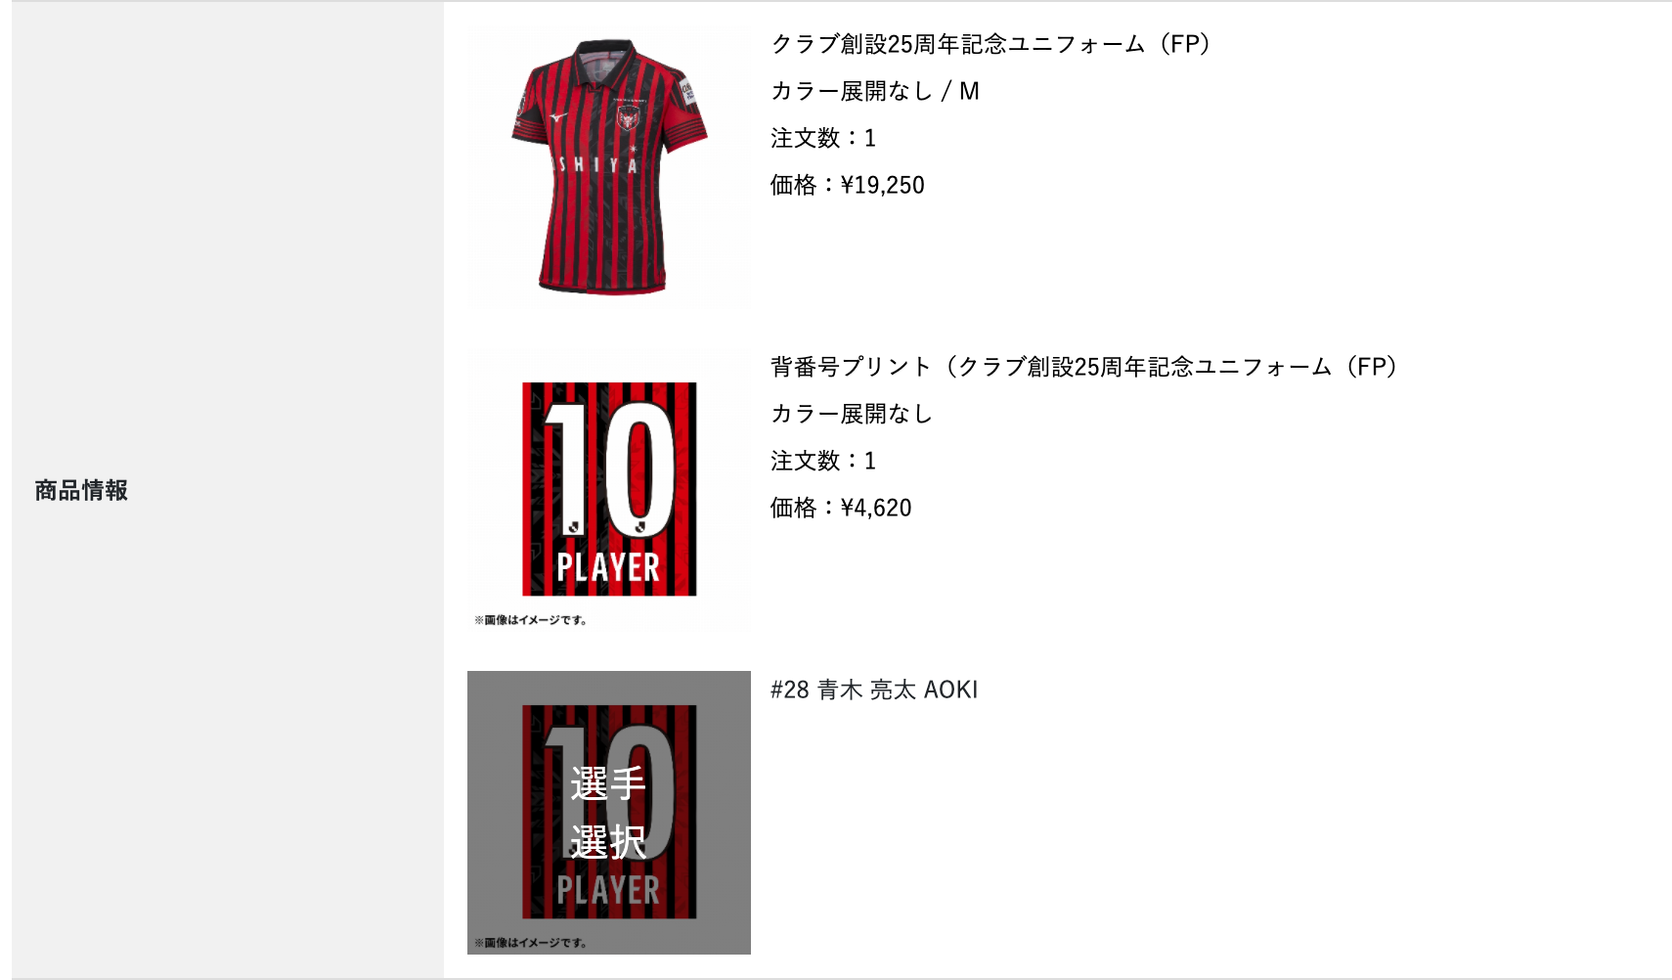Click the club crest on the jersey chest
Image resolution: width=1672 pixels, height=980 pixels.
628,120
